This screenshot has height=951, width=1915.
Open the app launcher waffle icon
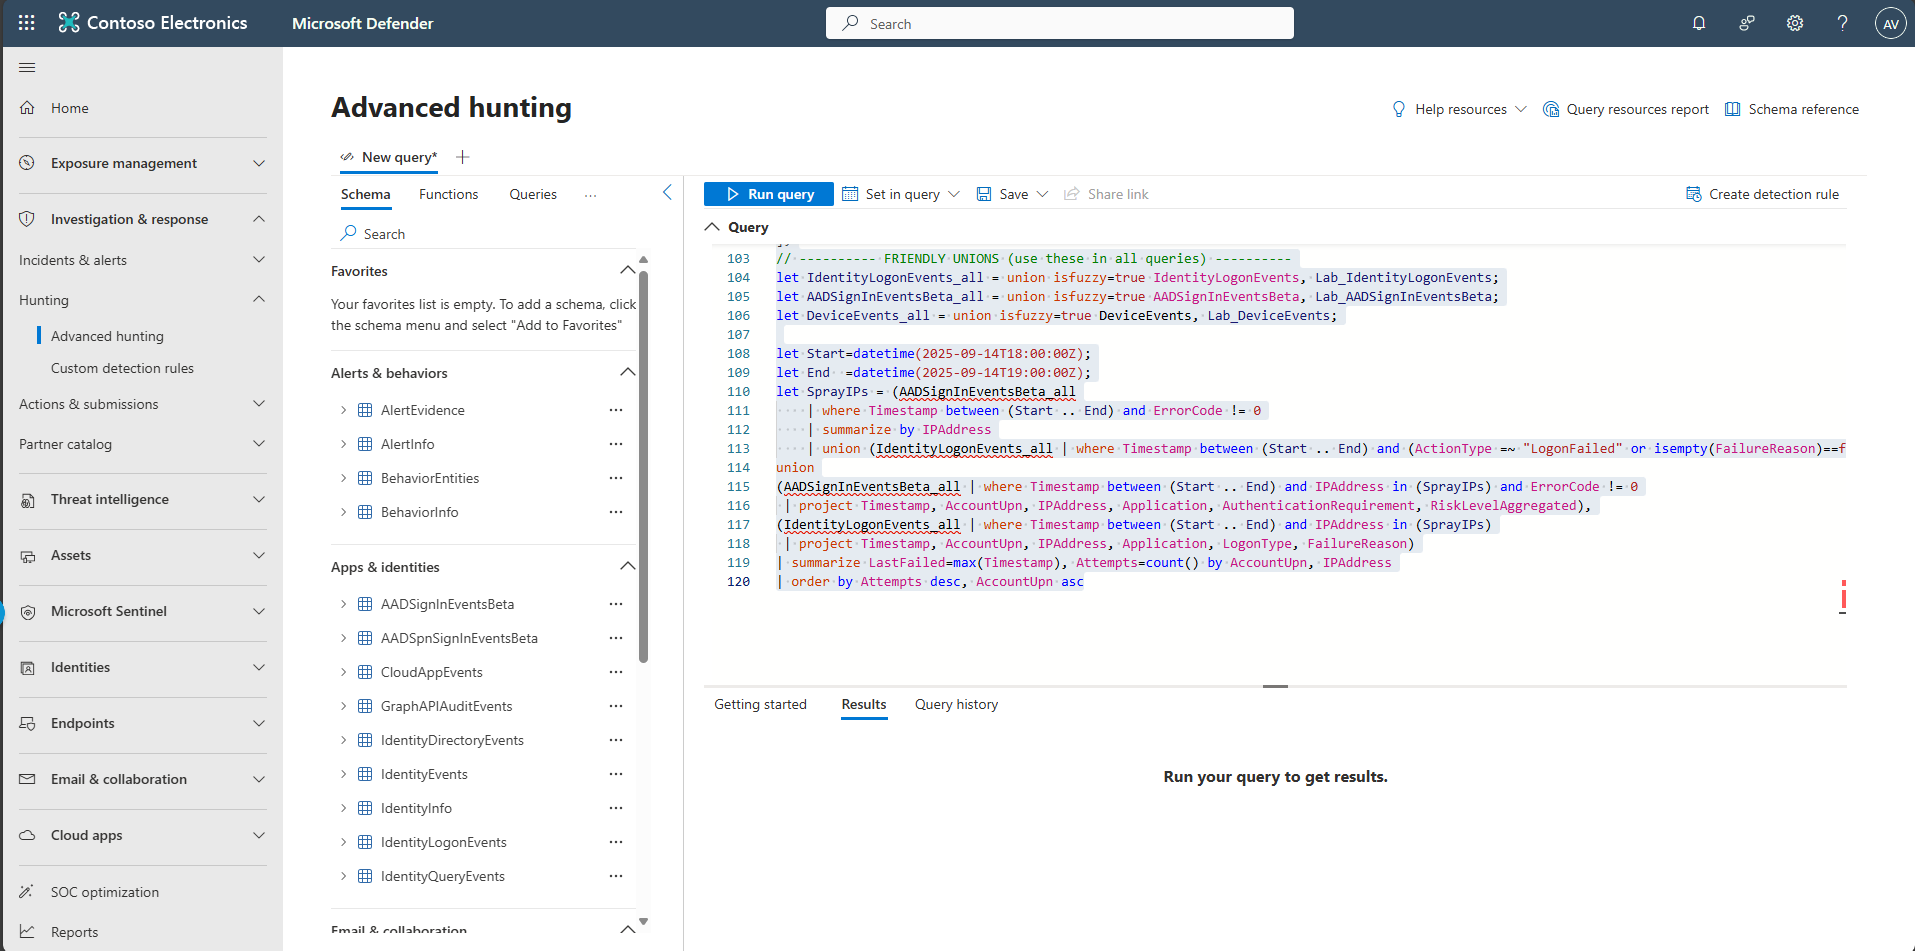point(27,23)
